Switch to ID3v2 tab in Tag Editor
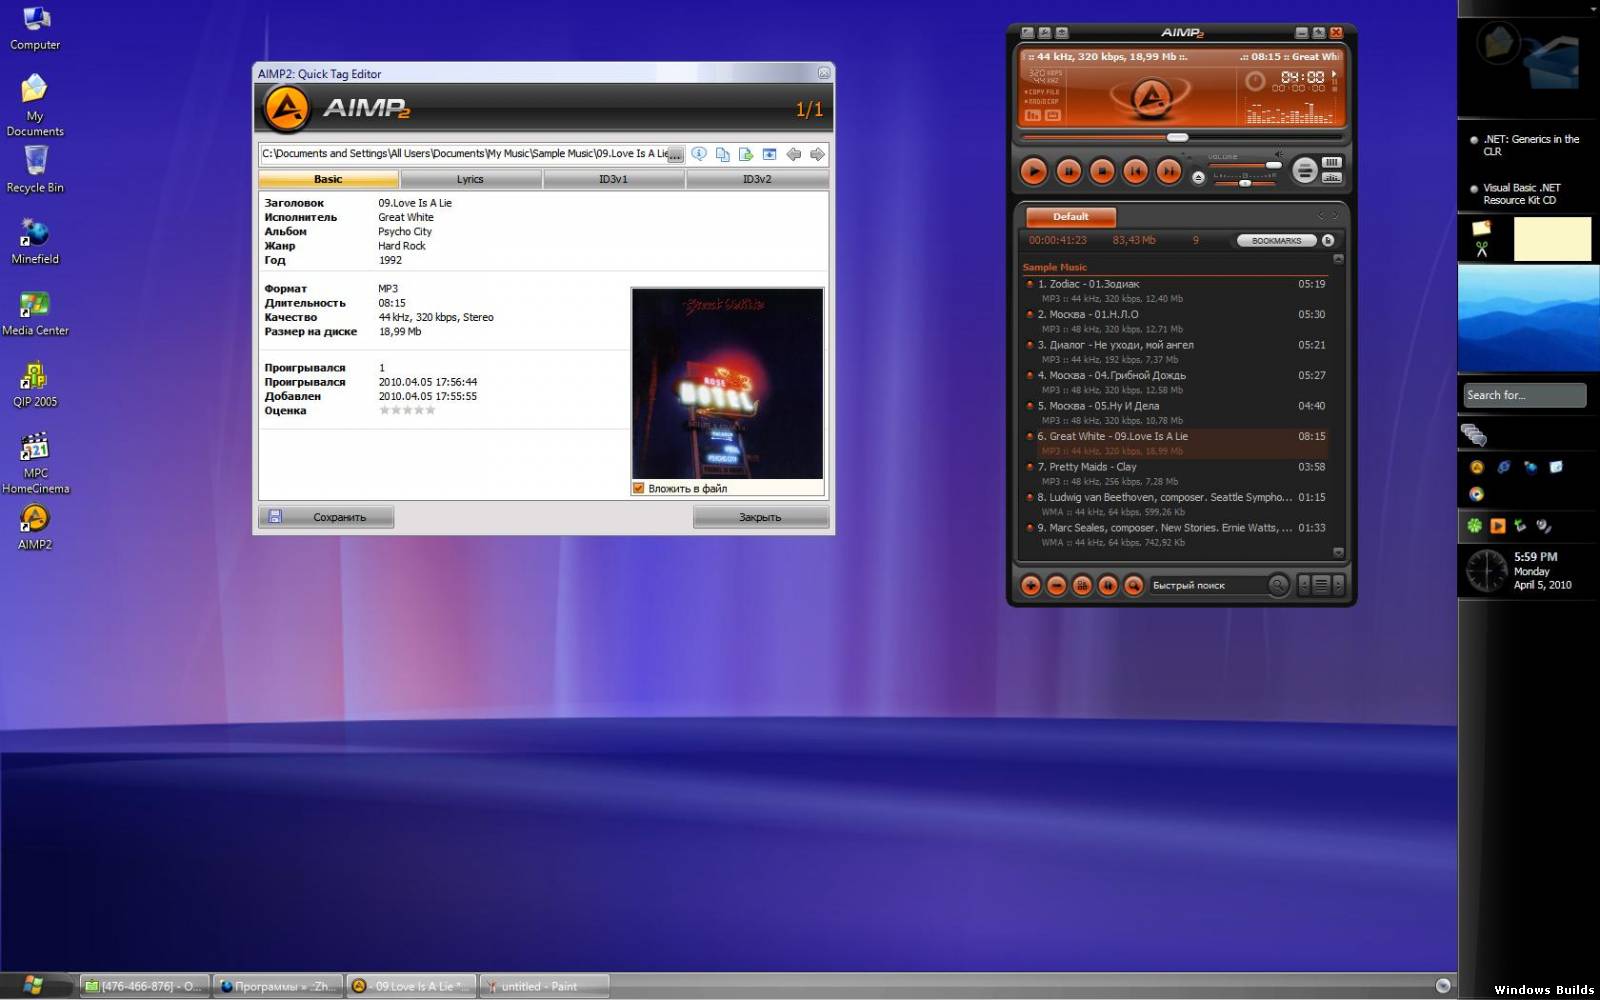Viewport: 1600px width, 1000px height. [x=757, y=180]
